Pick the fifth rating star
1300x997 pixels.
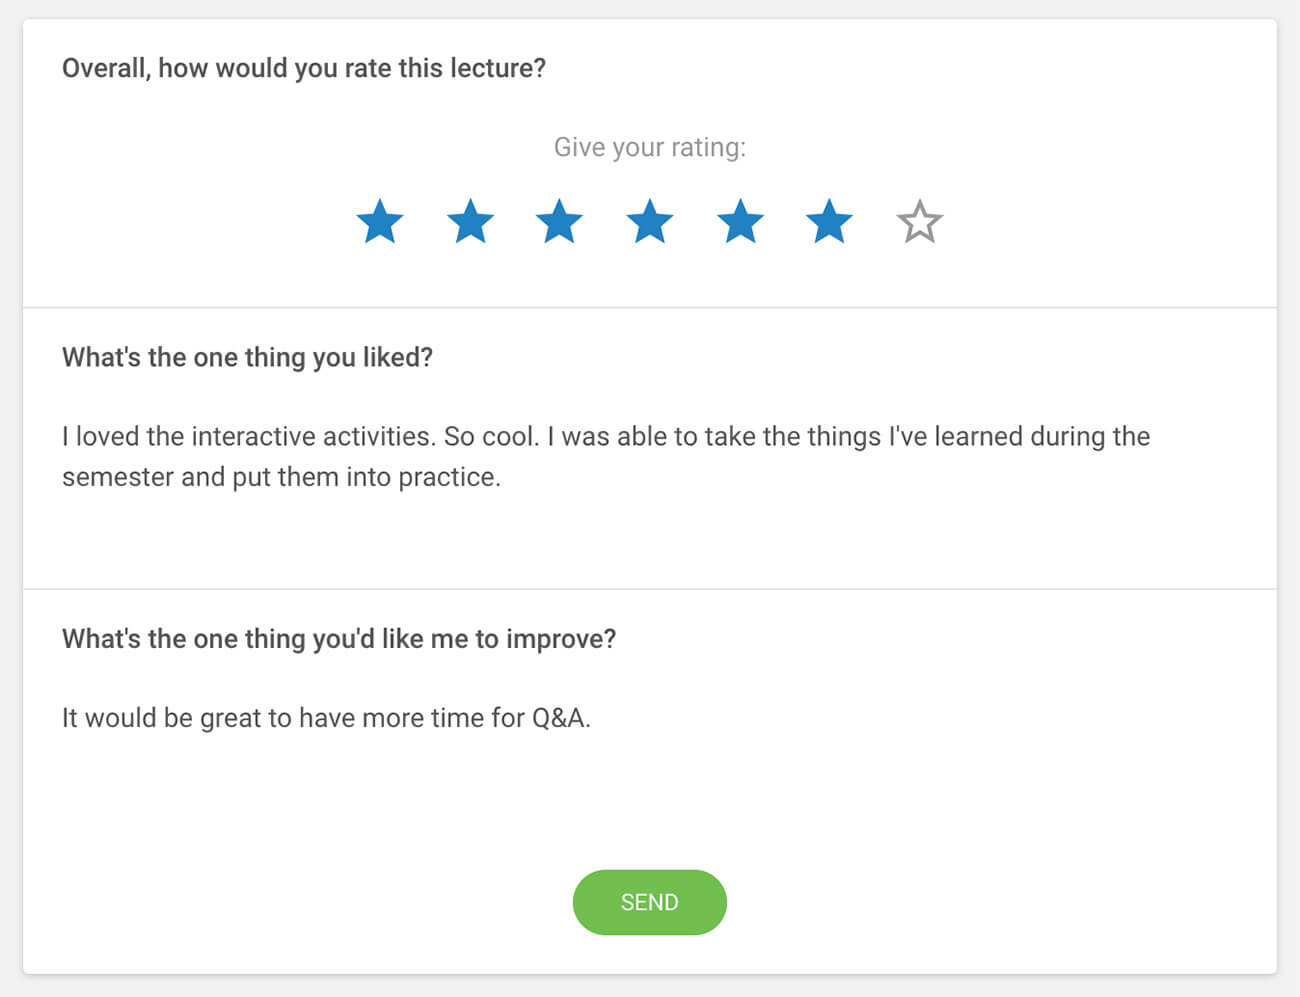[740, 222]
